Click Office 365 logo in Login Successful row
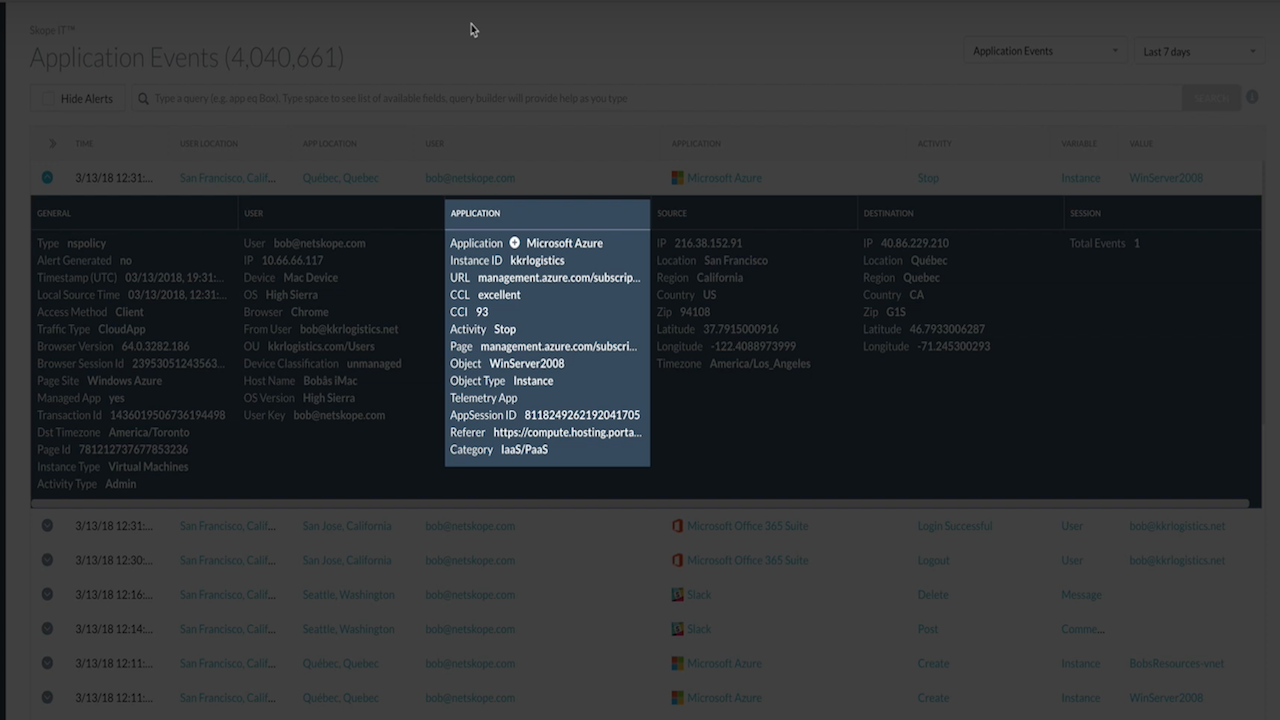This screenshot has height=720, width=1280. click(677, 526)
